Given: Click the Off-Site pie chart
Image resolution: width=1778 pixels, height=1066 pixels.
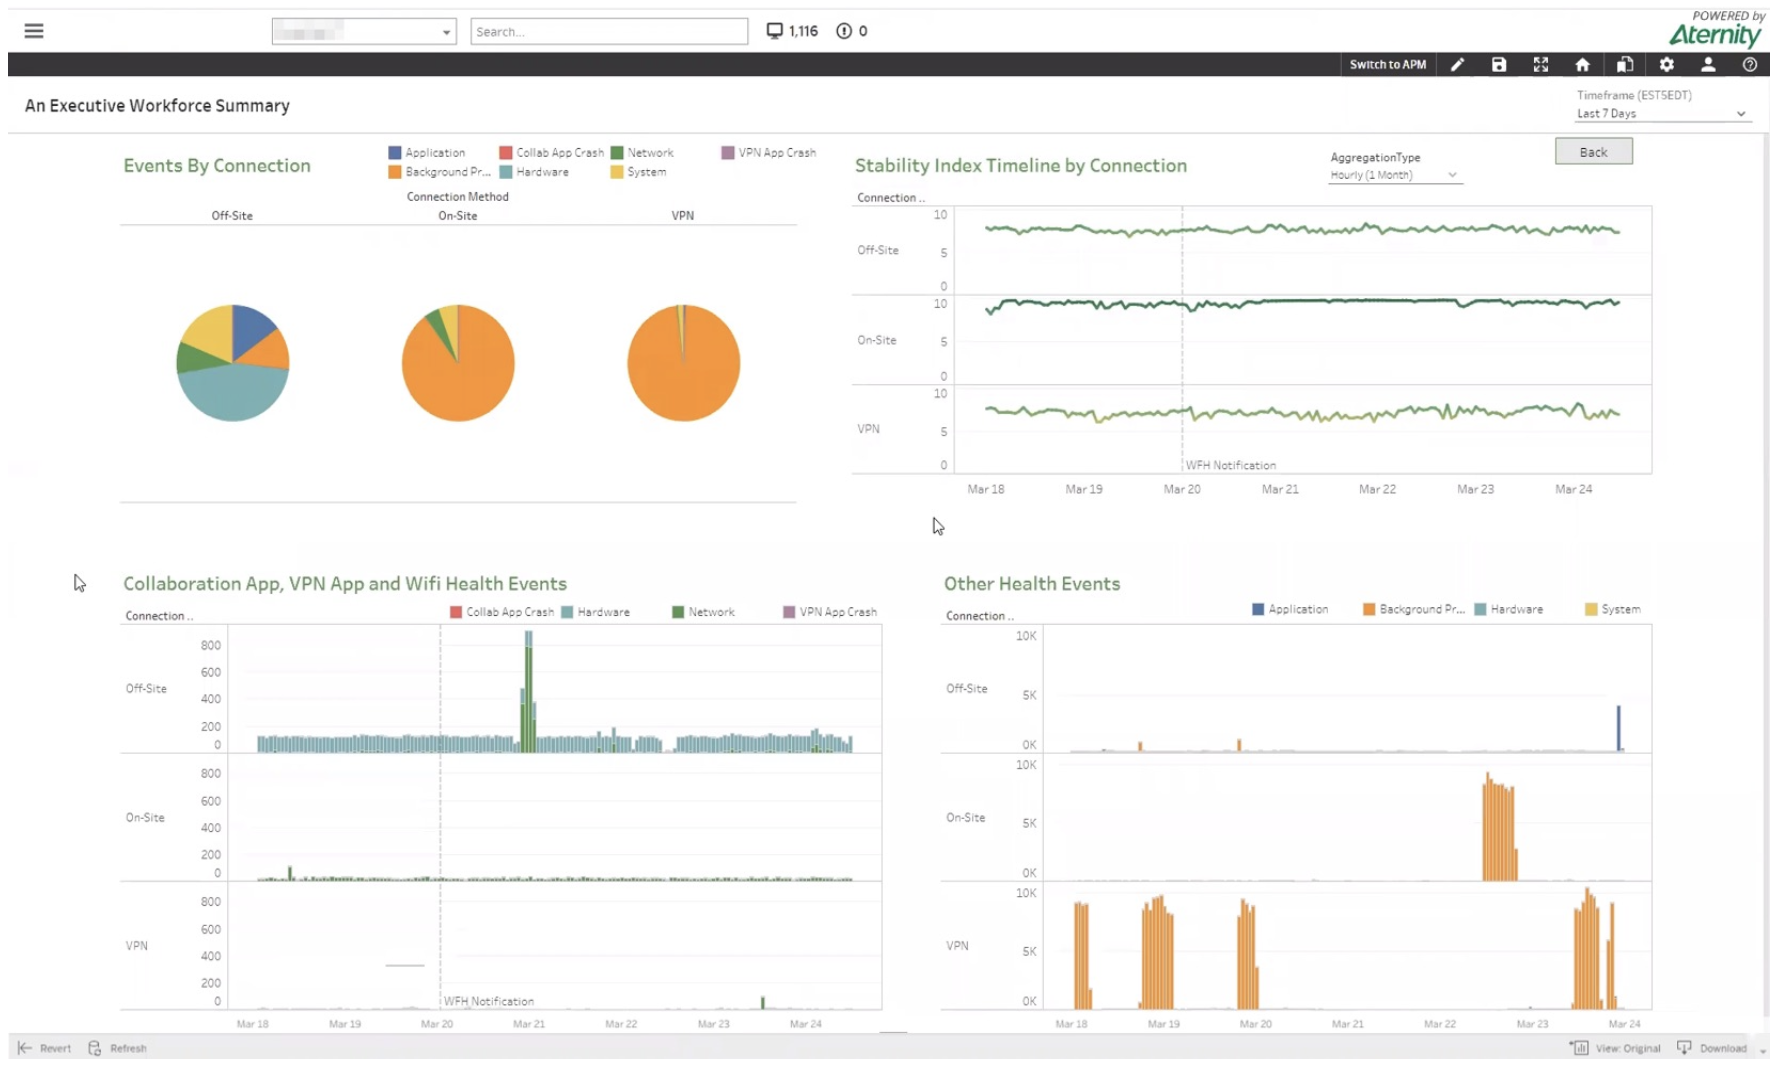Looking at the screenshot, I should click(x=233, y=363).
